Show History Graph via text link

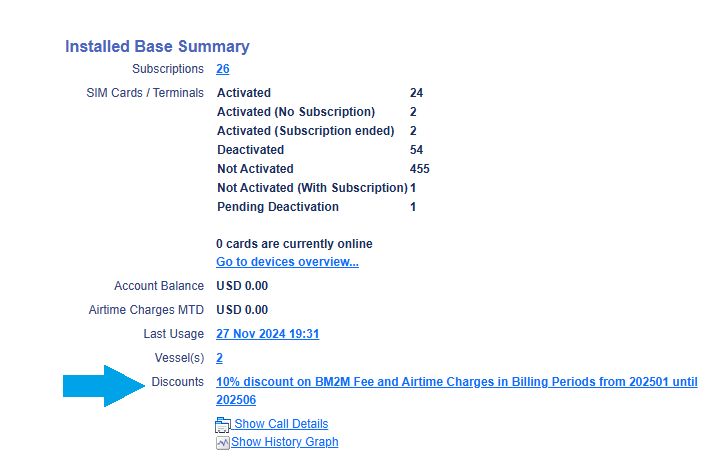(285, 442)
